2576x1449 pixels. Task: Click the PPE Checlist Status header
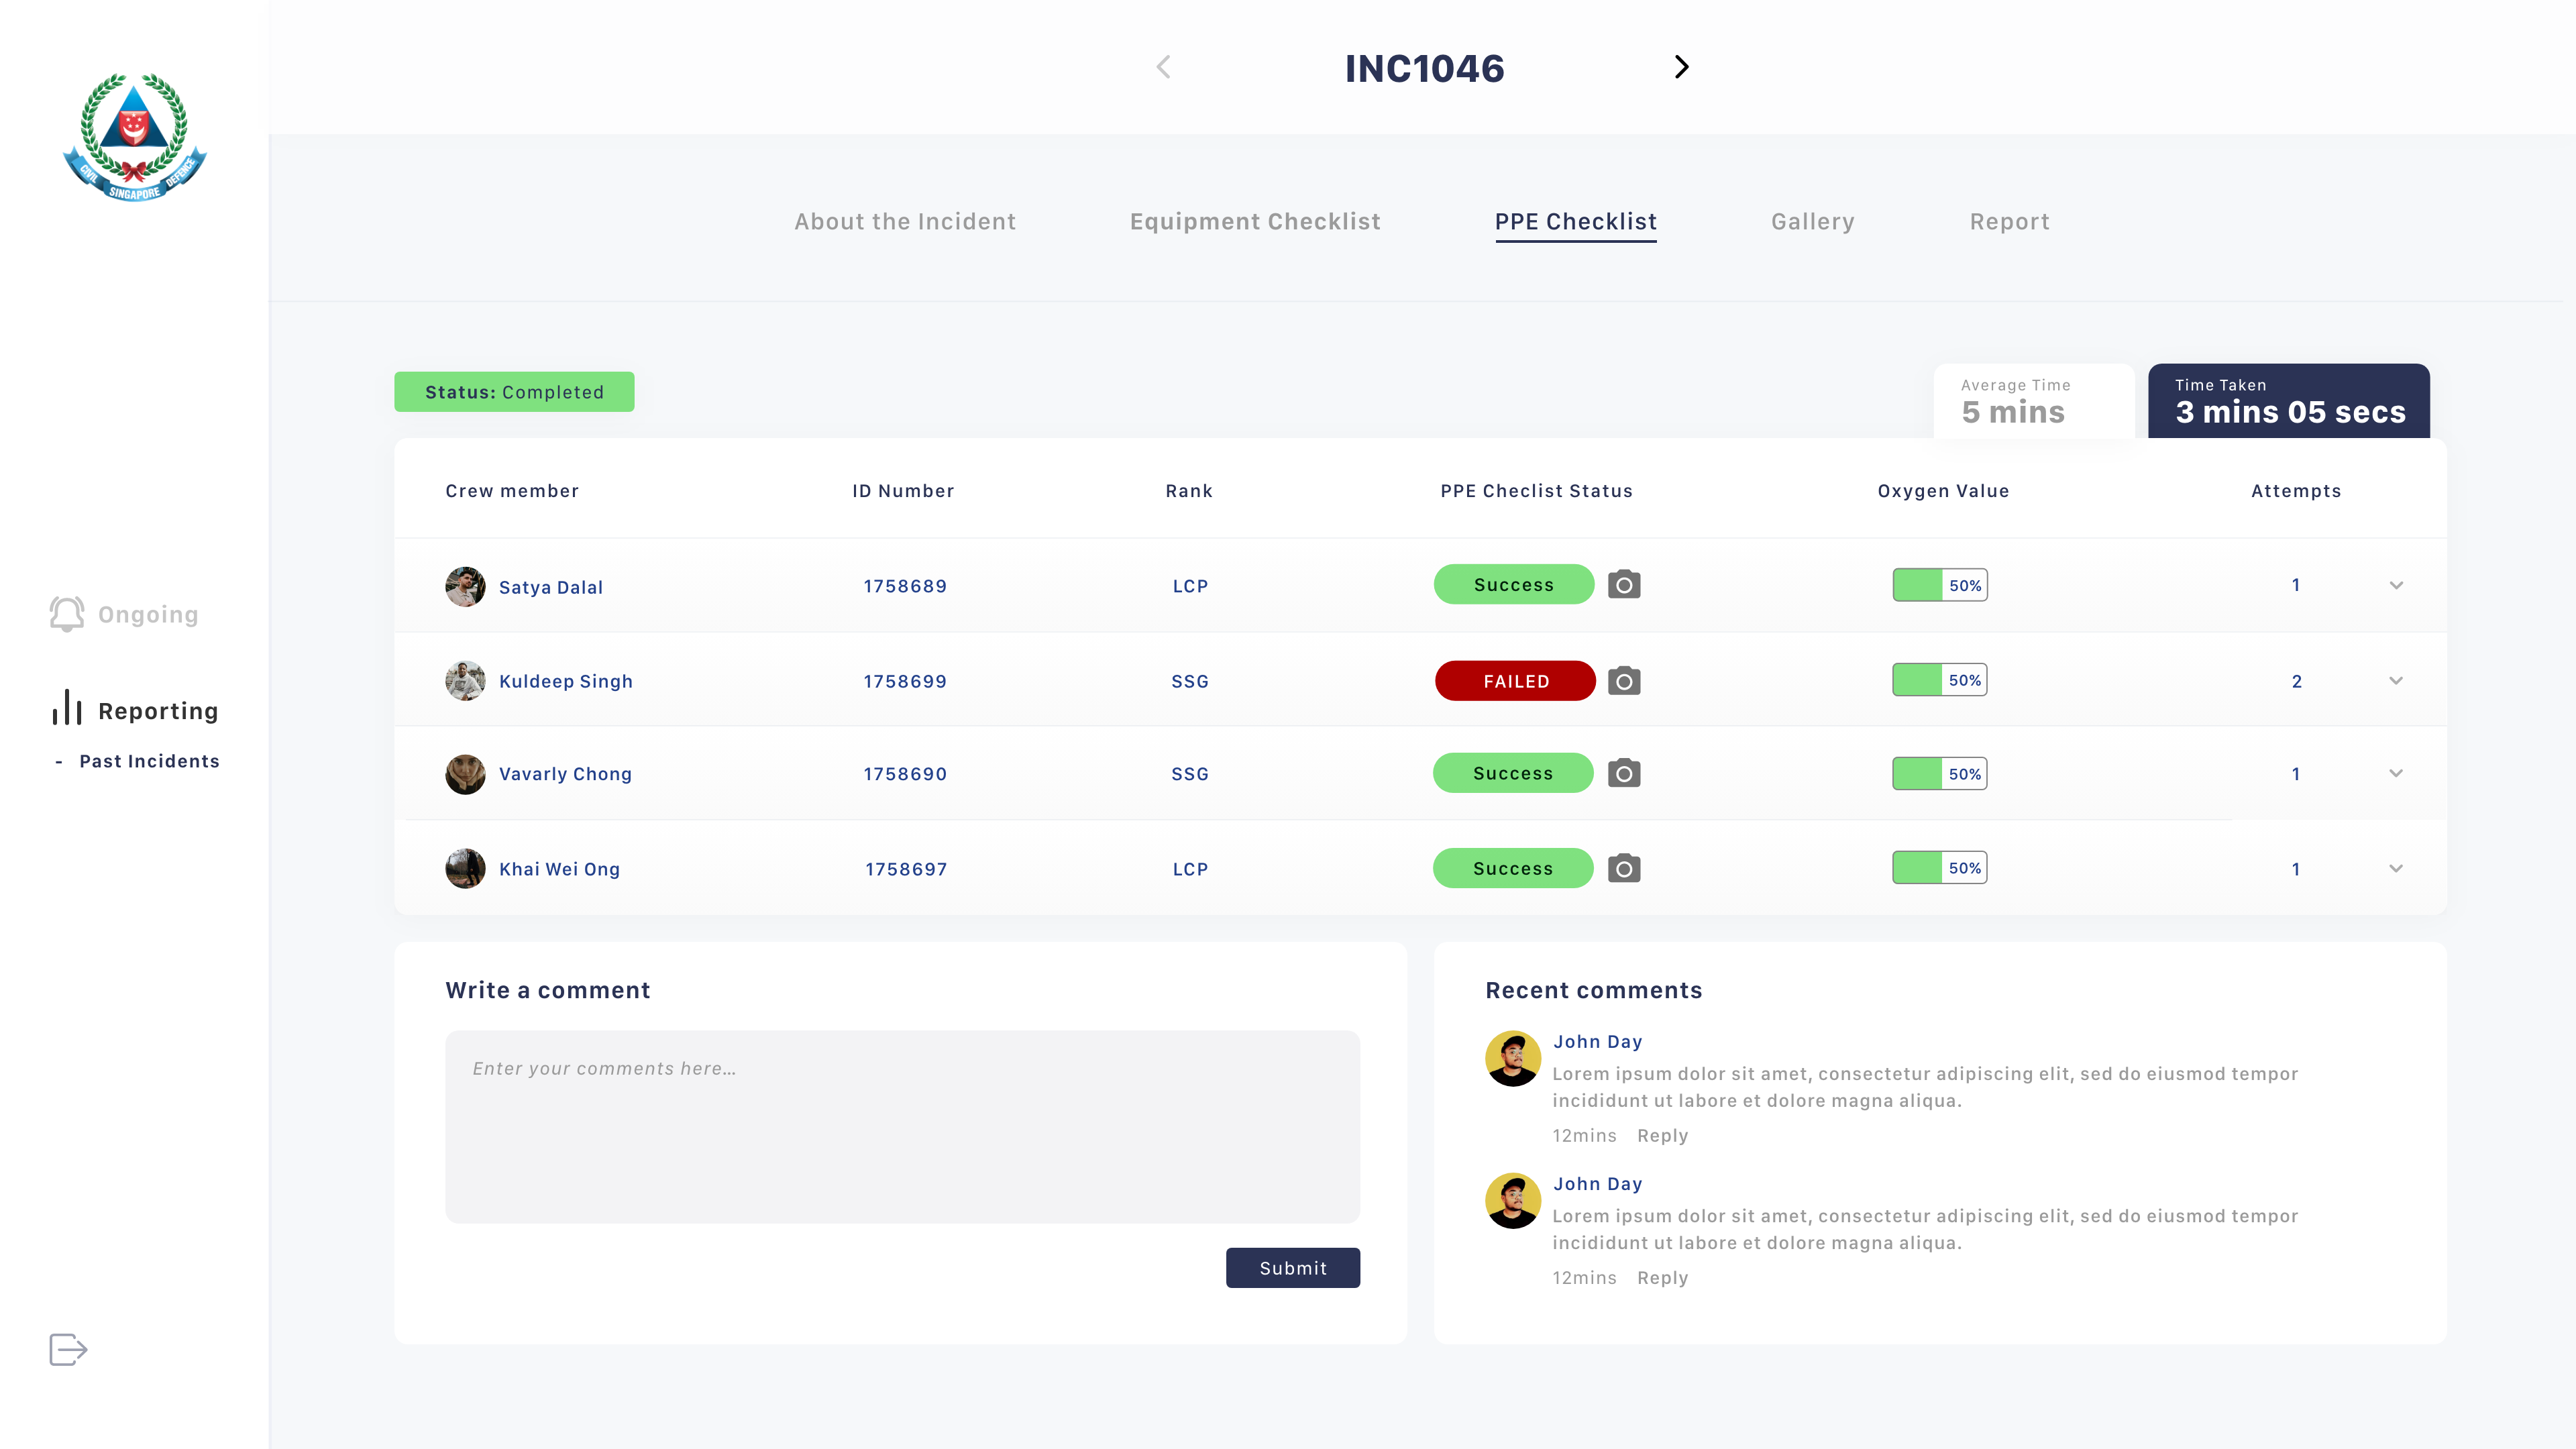(x=1536, y=491)
